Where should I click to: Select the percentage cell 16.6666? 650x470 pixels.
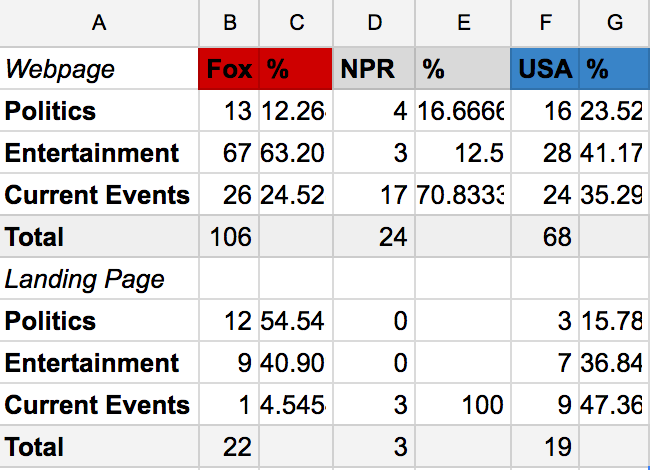(463, 111)
